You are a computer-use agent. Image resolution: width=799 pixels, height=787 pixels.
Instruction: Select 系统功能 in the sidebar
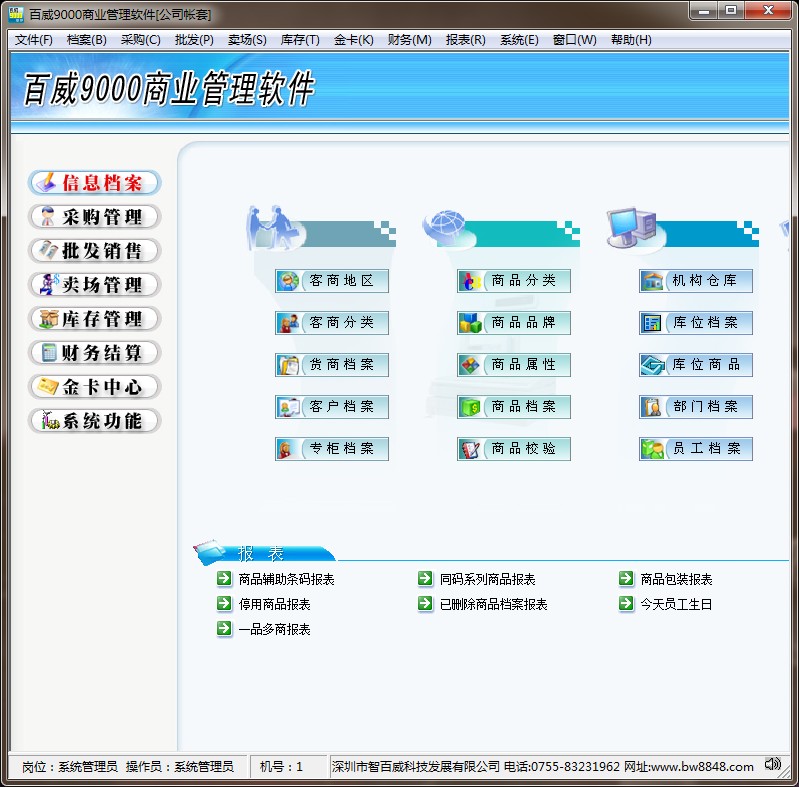pos(95,421)
